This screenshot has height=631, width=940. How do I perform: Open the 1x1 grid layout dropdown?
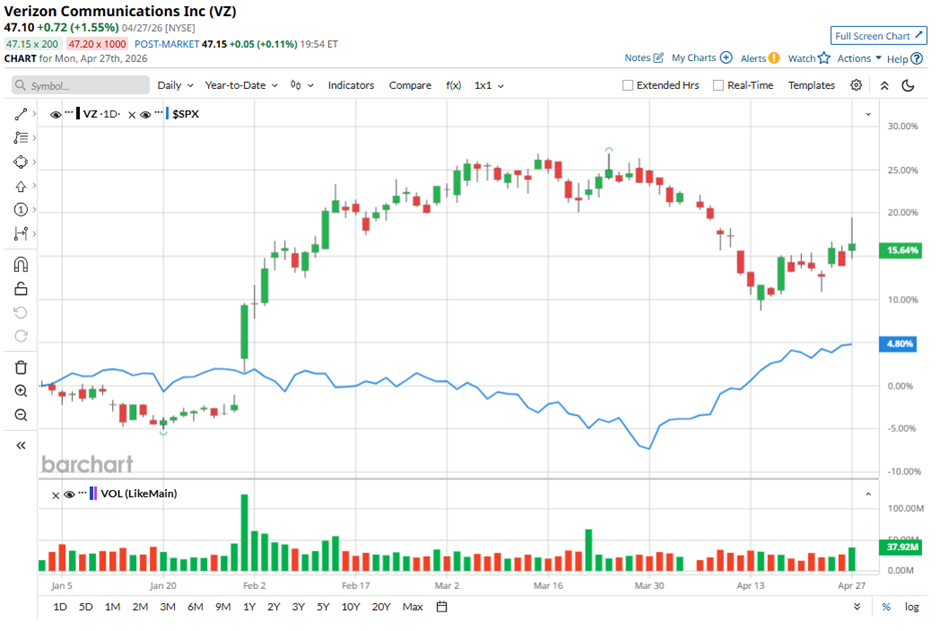pos(489,86)
